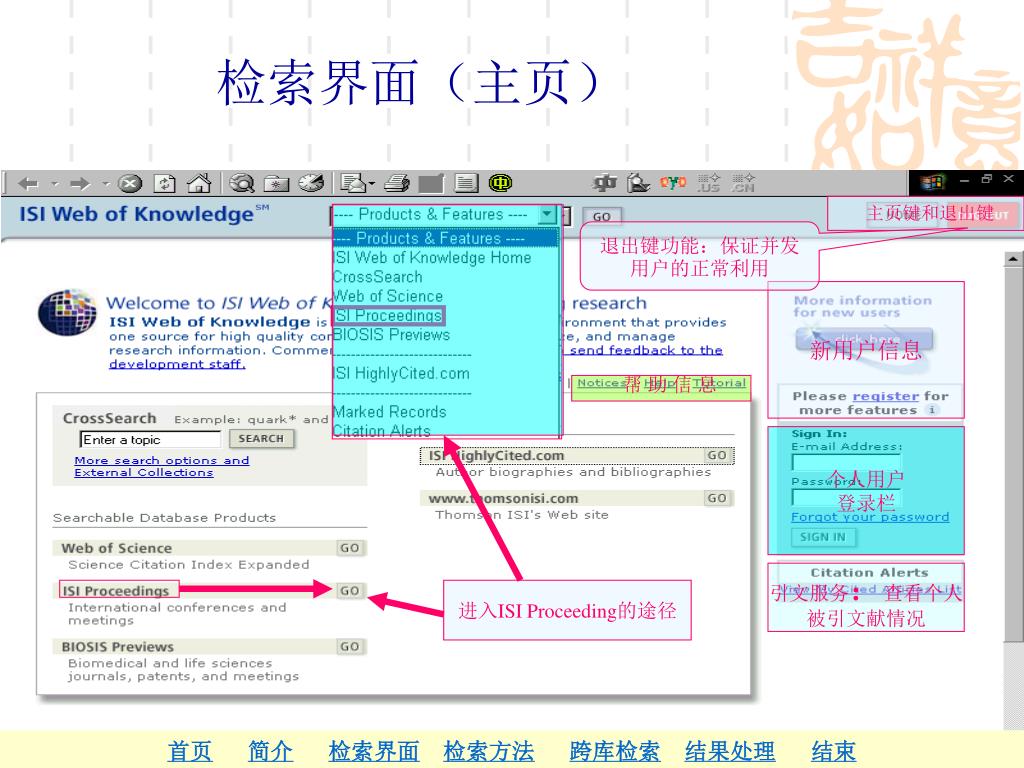Image resolution: width=1024 pixels, height=768 pixels.
Task: Click the CrossSearch SEARCH button
Action: point(261,439)
